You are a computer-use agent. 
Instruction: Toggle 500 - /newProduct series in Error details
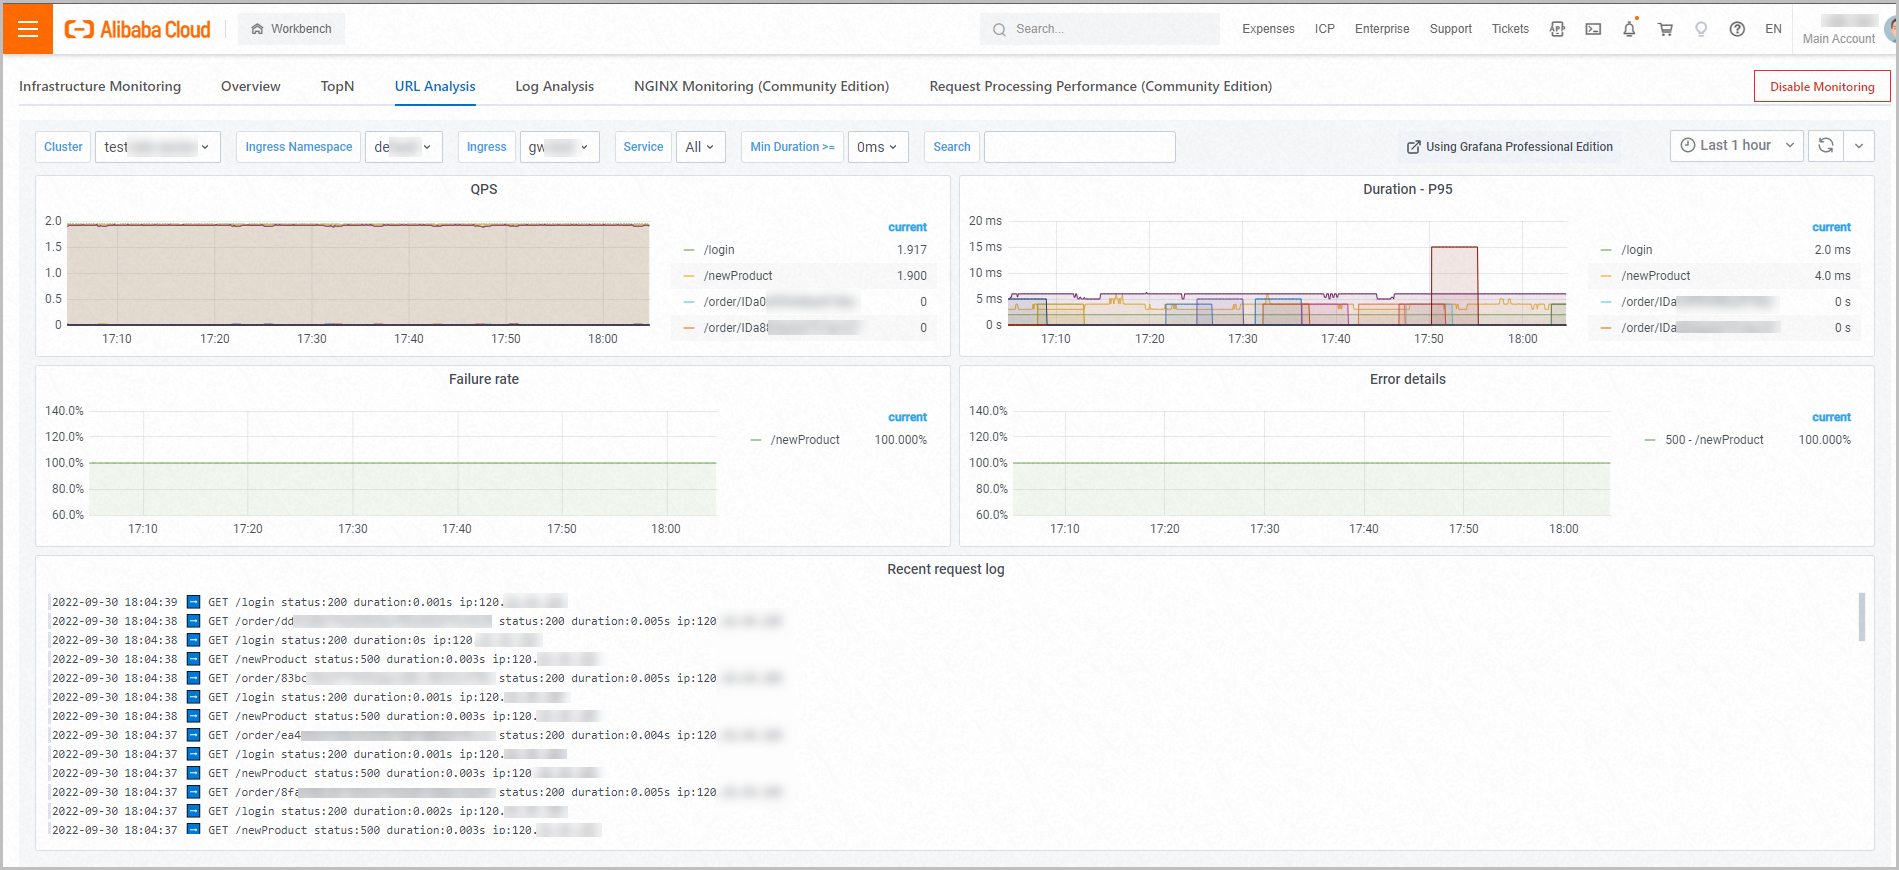[x=1713, y=440]
